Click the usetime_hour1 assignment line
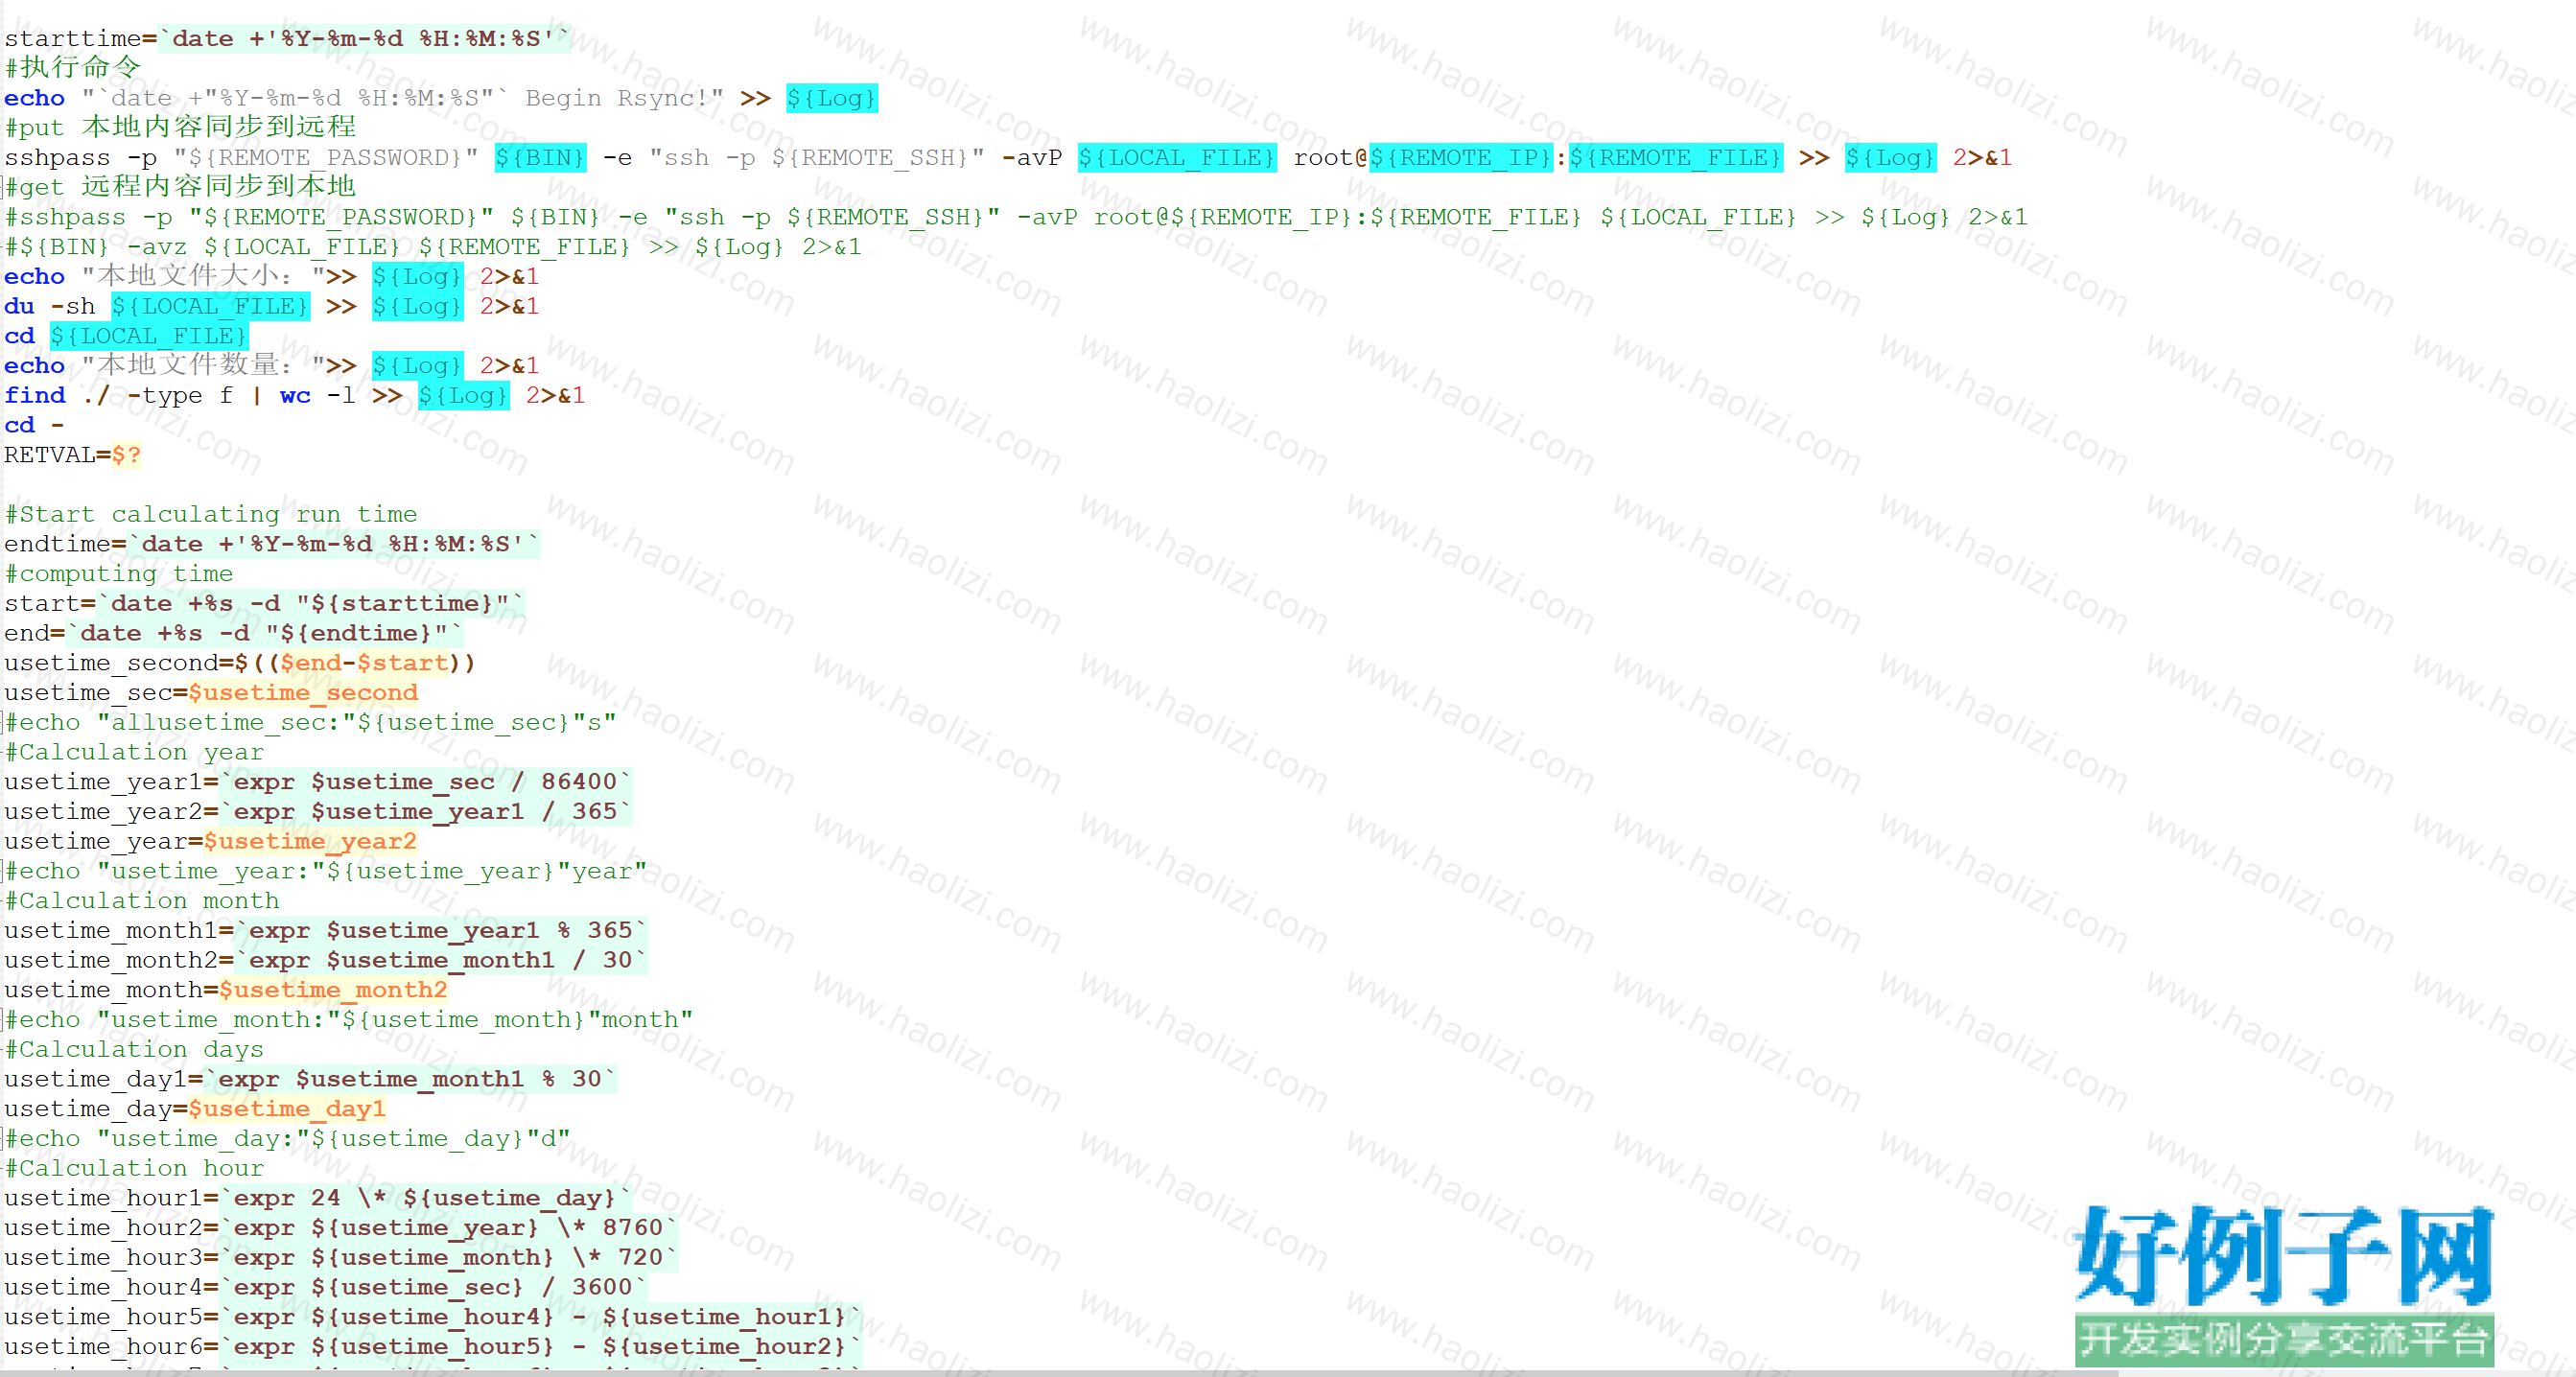Viewport: 2576px width, 1377px height. [x=318, y=1198]
